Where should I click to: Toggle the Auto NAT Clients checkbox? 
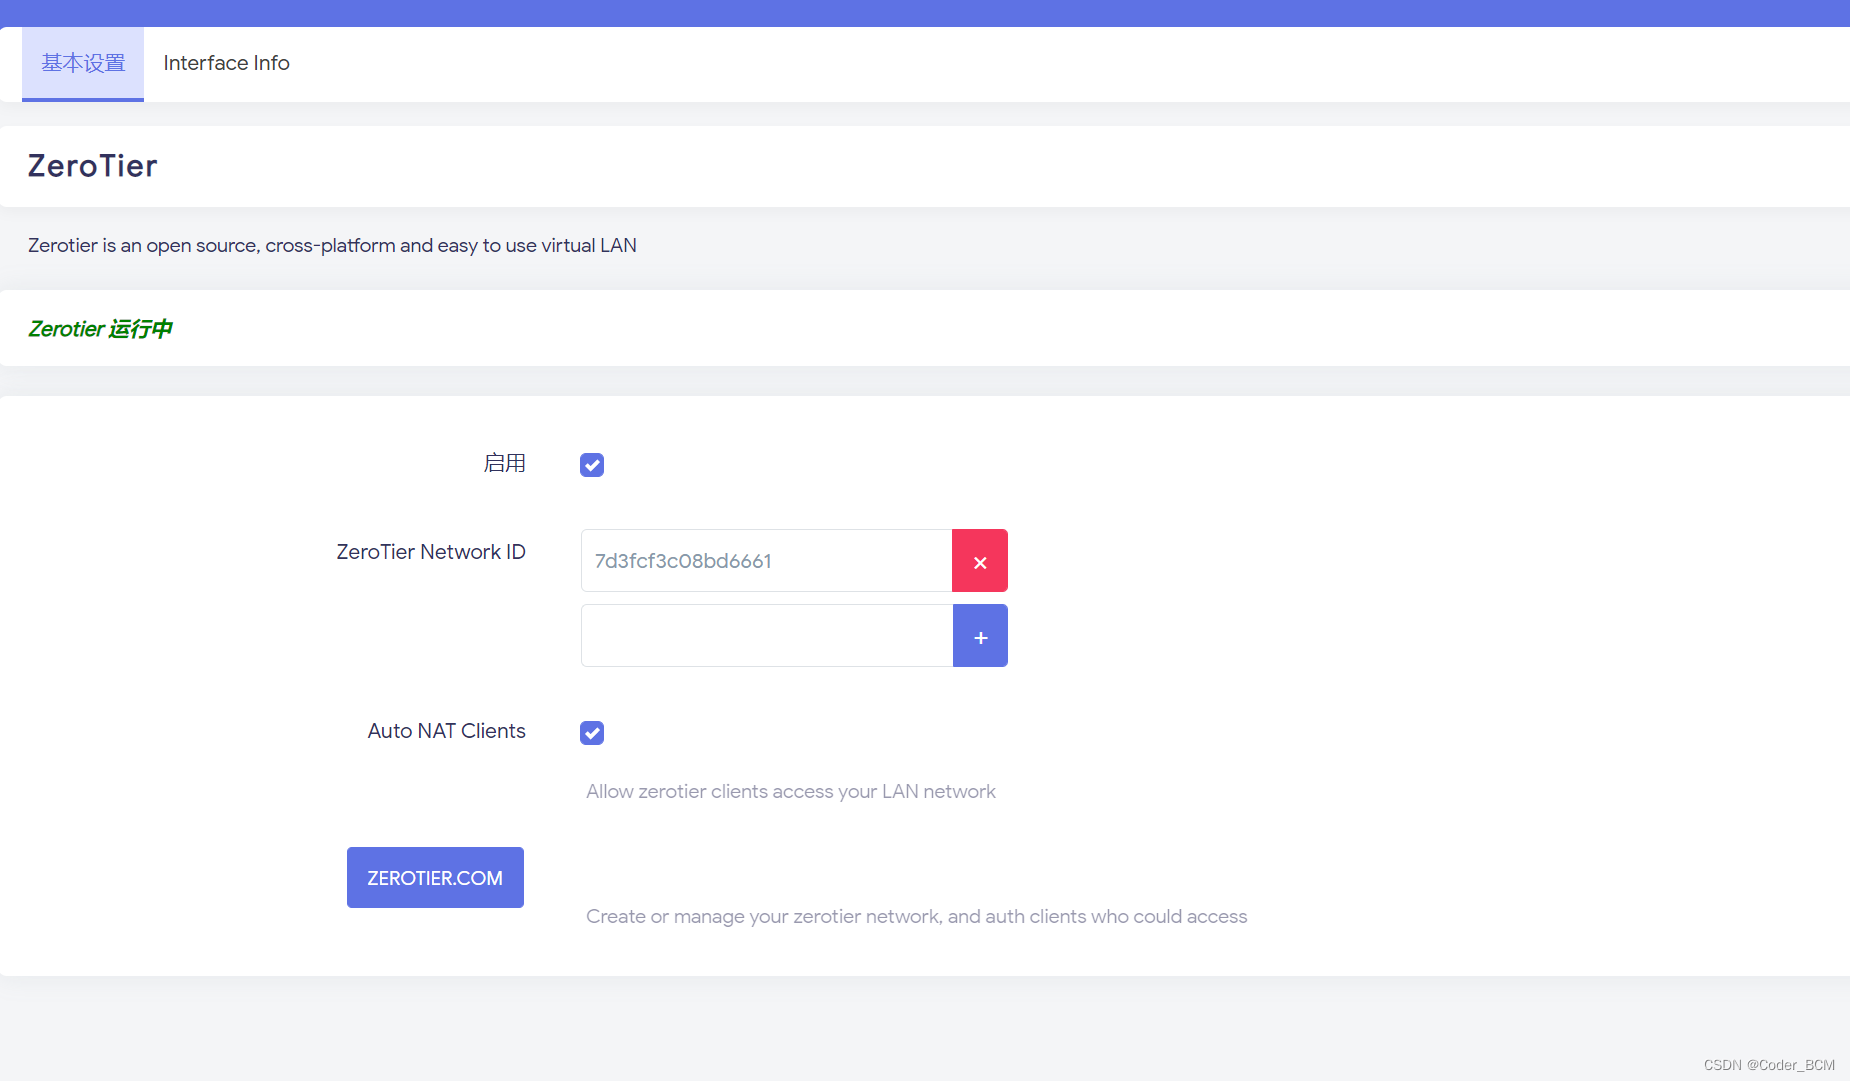click(592, 733)
